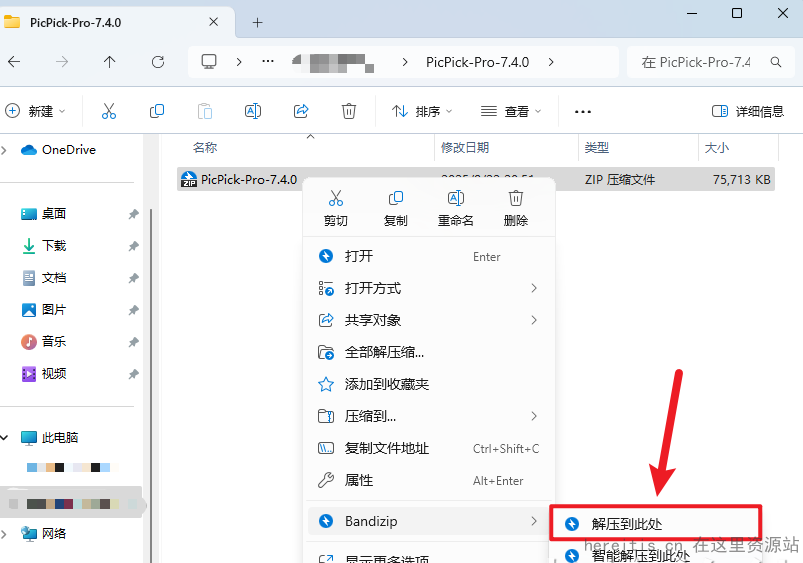The width and height of the screenshot is (803, 563).
Task: Open the 压缩到... submenu
Action: (429, 416)
